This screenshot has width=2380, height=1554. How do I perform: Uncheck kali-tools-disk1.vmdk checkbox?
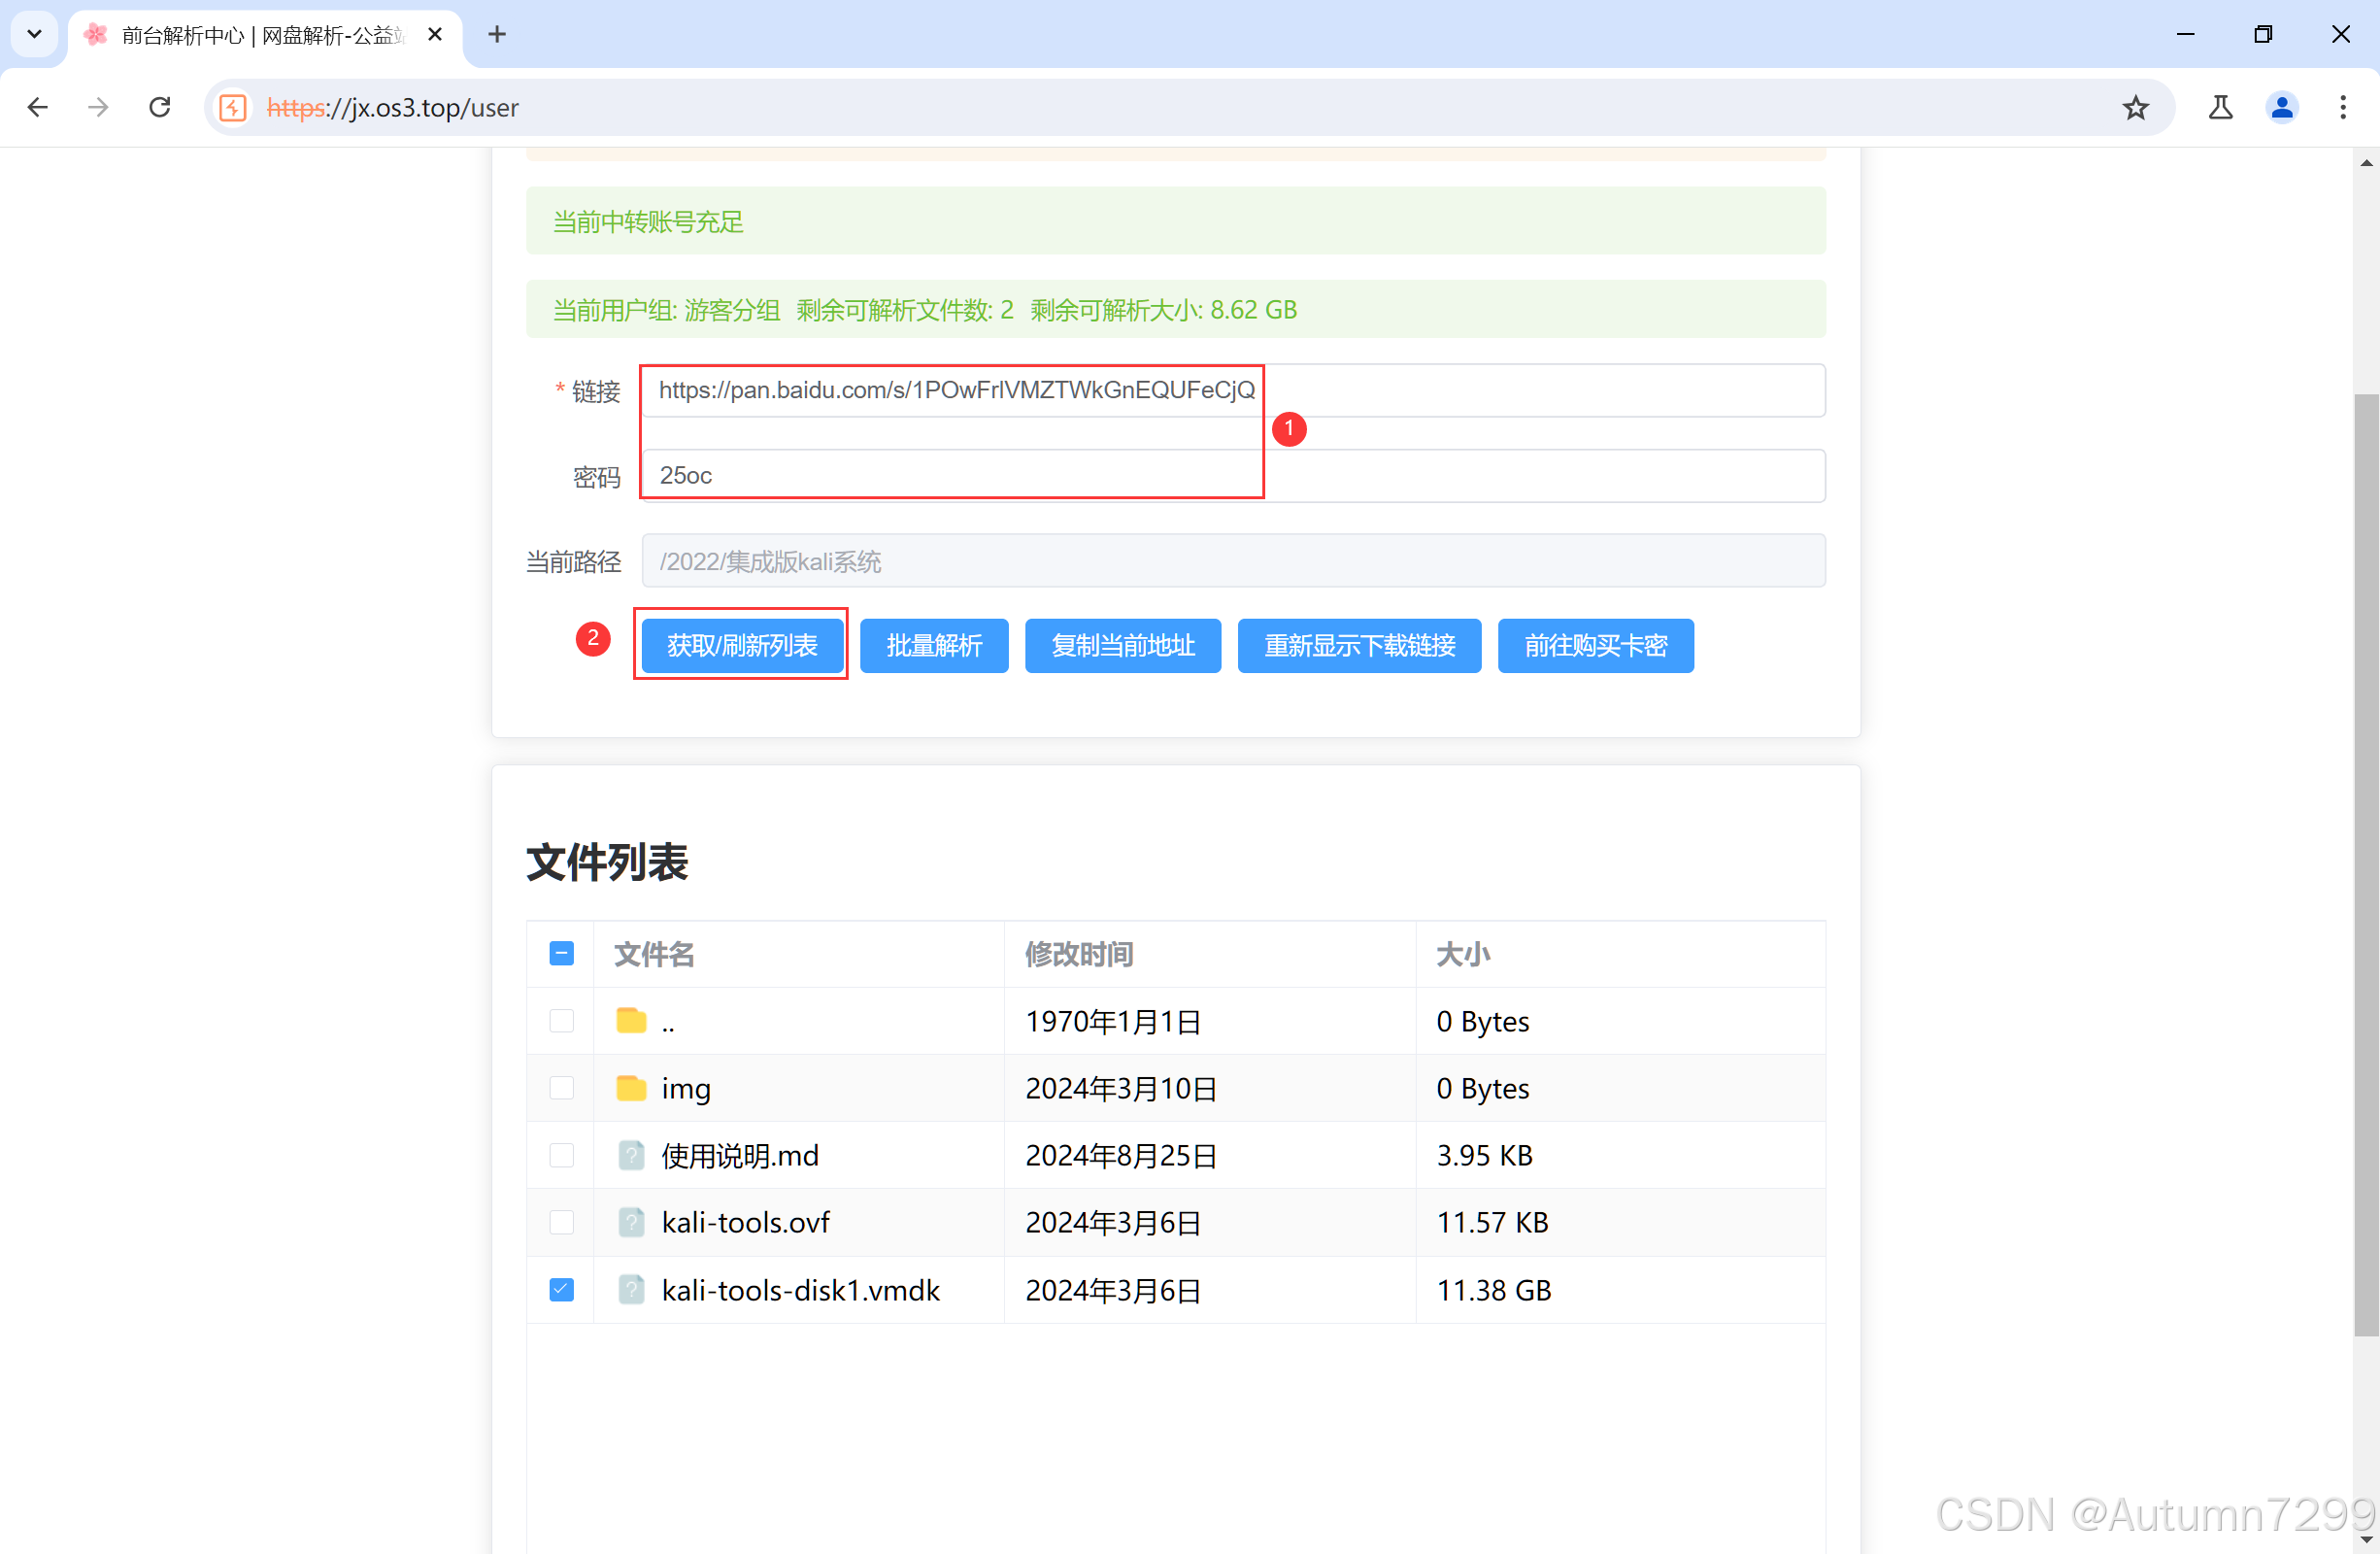(x=562, y=1290)
